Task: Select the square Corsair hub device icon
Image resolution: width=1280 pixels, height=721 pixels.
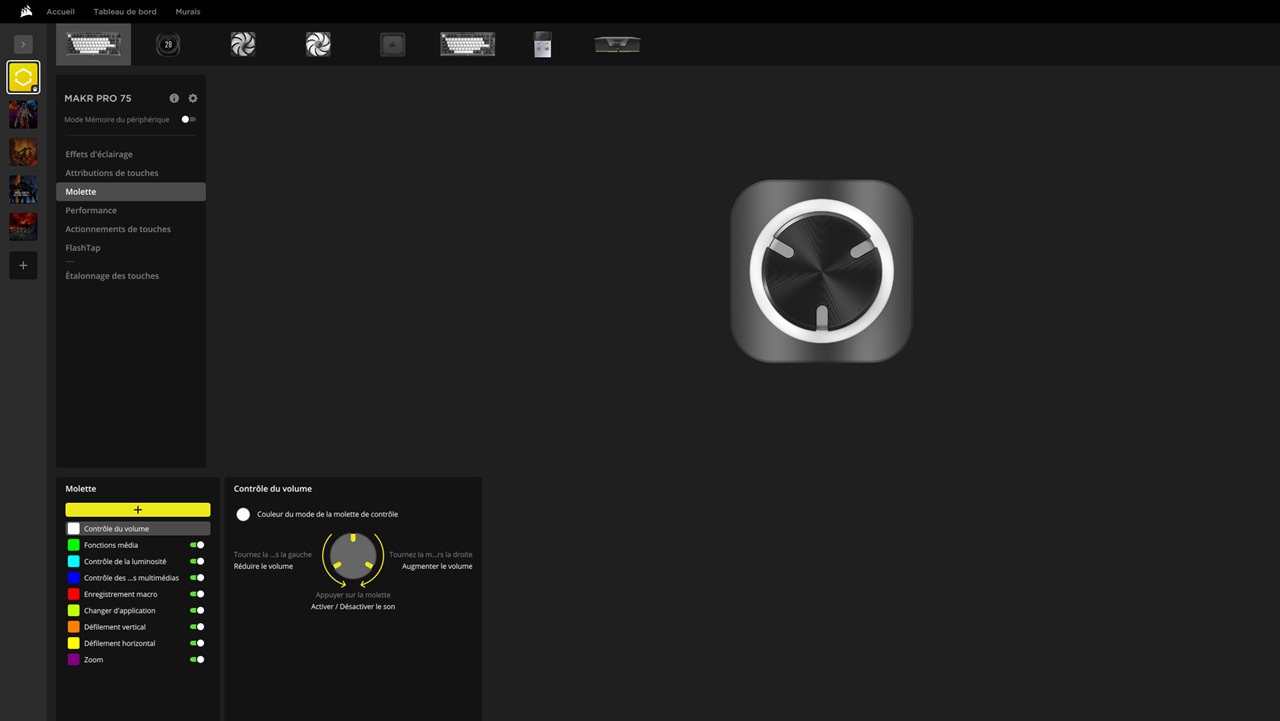Action: [x=392, y=44]
